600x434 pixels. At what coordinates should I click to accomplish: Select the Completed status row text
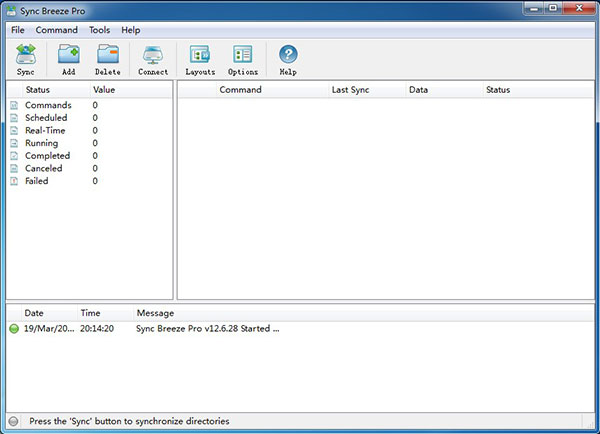coord(47,156)
